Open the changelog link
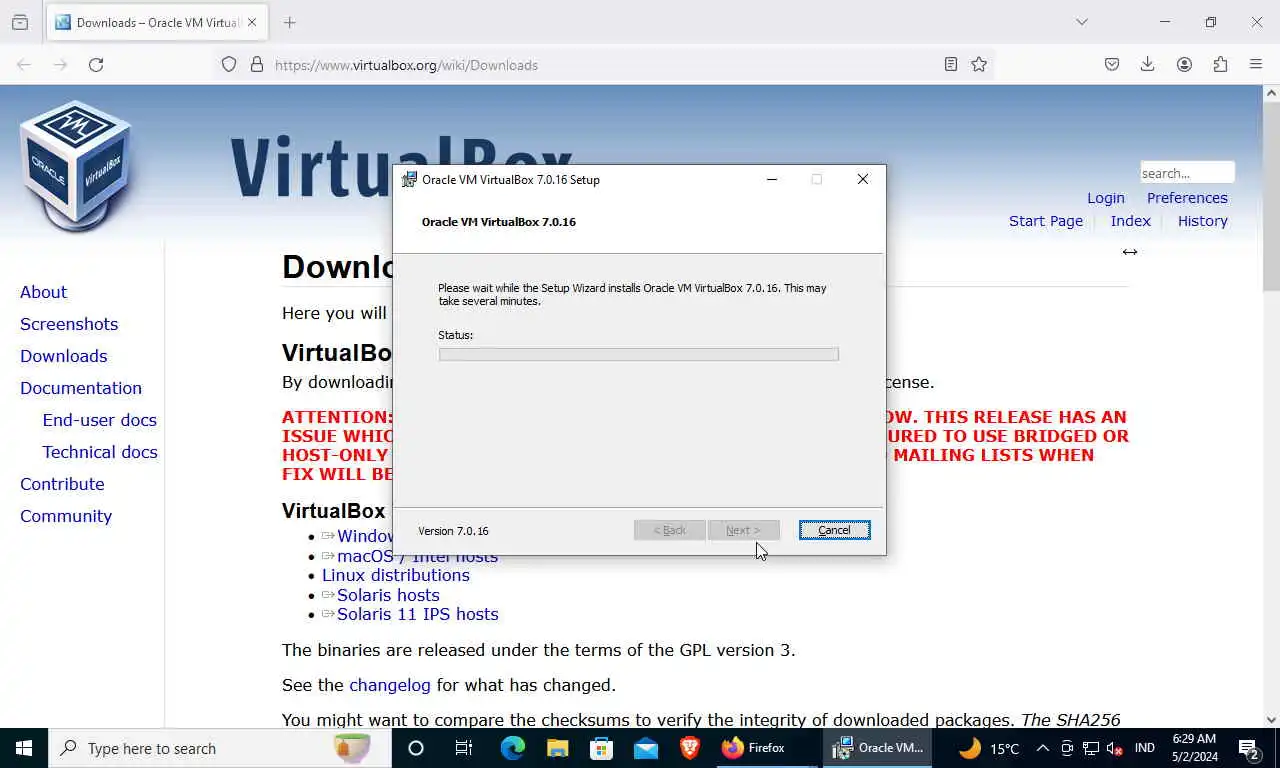The width and height of the screenshot is (1280, 768). pyautogui.click(x=390, y=685)
